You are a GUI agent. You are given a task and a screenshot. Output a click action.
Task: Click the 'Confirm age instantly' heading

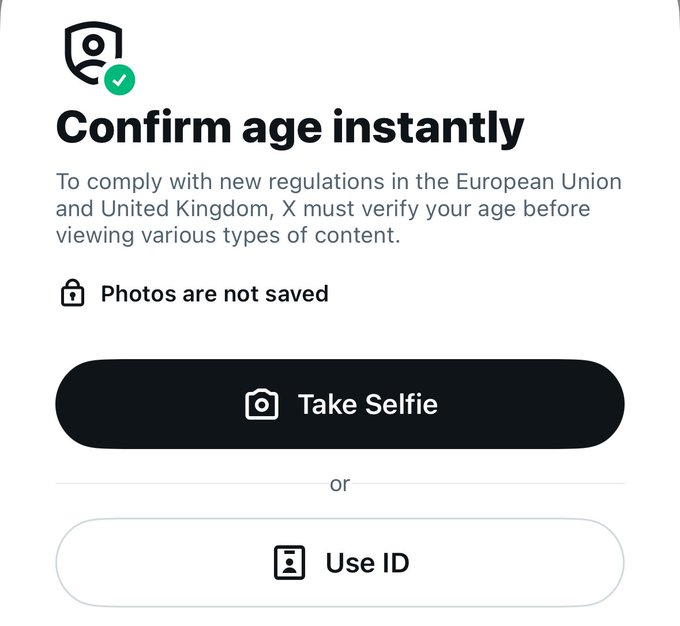[x=290, y=128]
